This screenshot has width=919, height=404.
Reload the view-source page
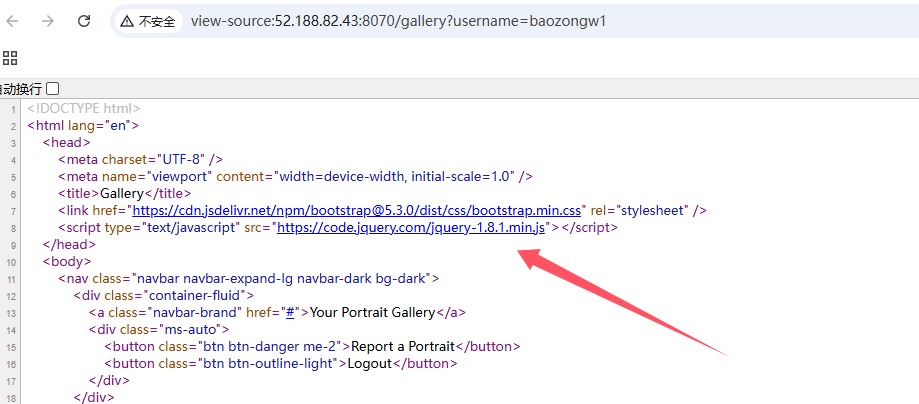tap(84, 20)
